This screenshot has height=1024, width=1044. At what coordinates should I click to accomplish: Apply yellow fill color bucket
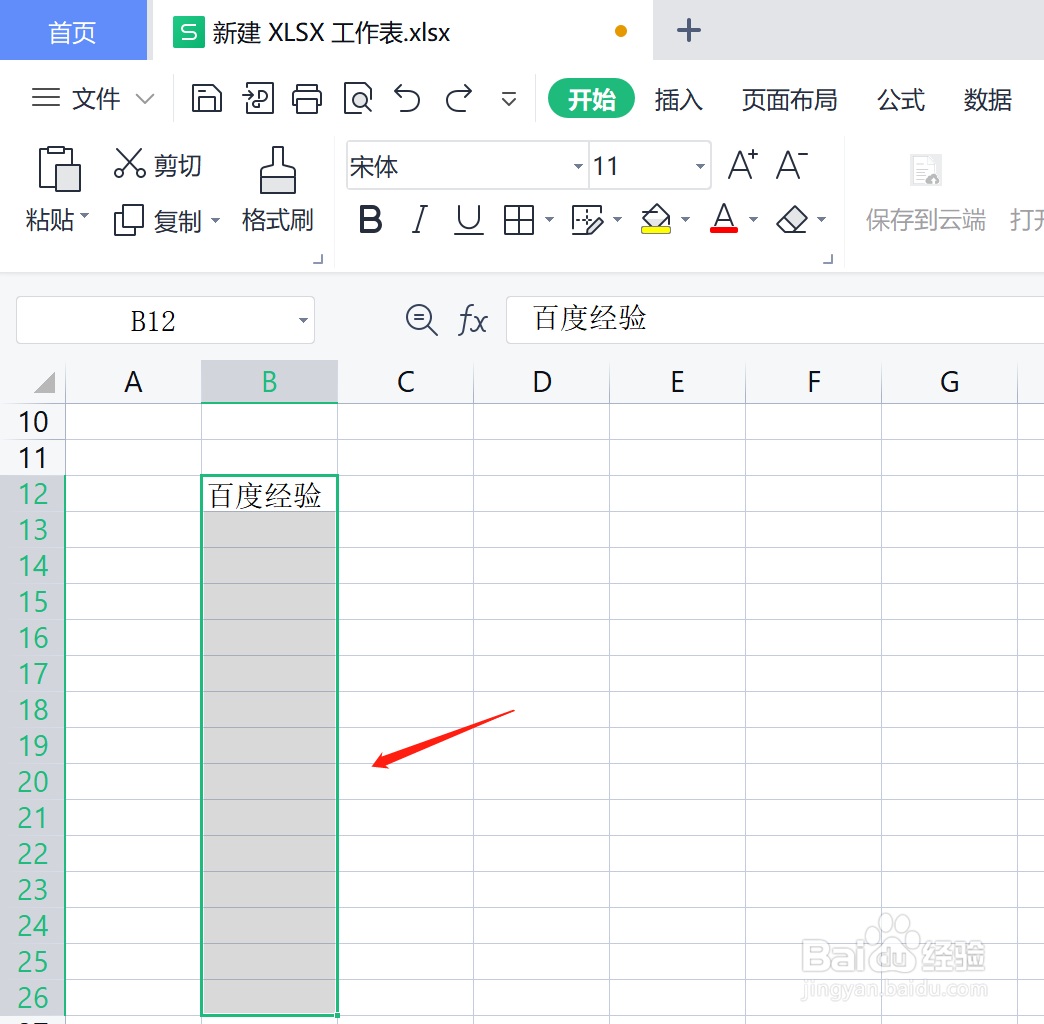coord(656,219)
